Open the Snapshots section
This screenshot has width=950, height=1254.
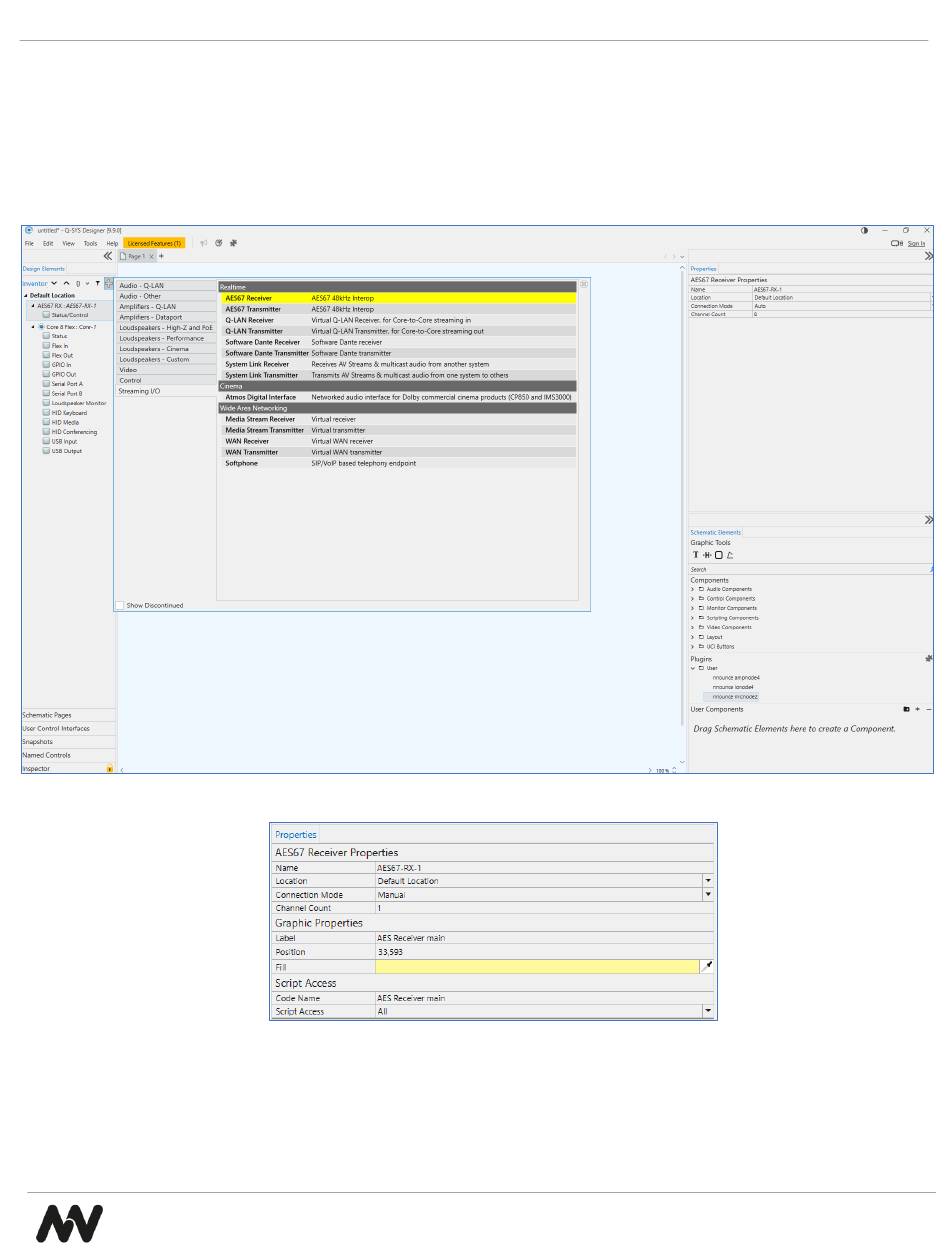(x=68, y=742)
